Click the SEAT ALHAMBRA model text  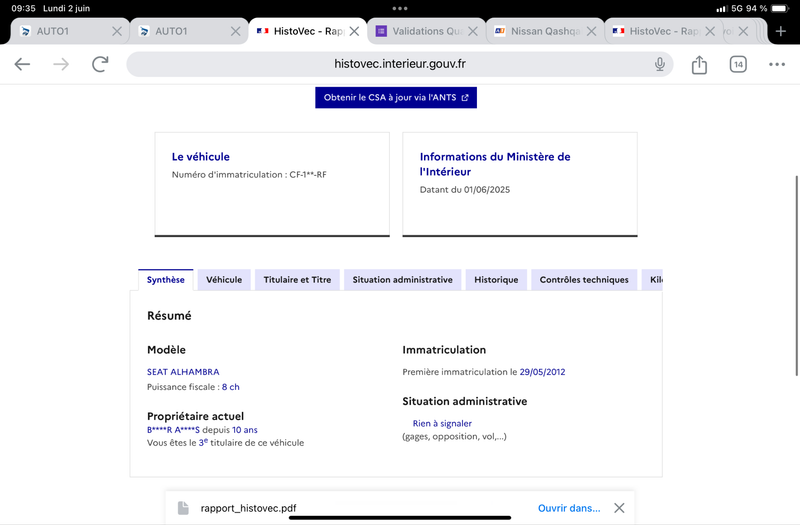tap(183, 372)
